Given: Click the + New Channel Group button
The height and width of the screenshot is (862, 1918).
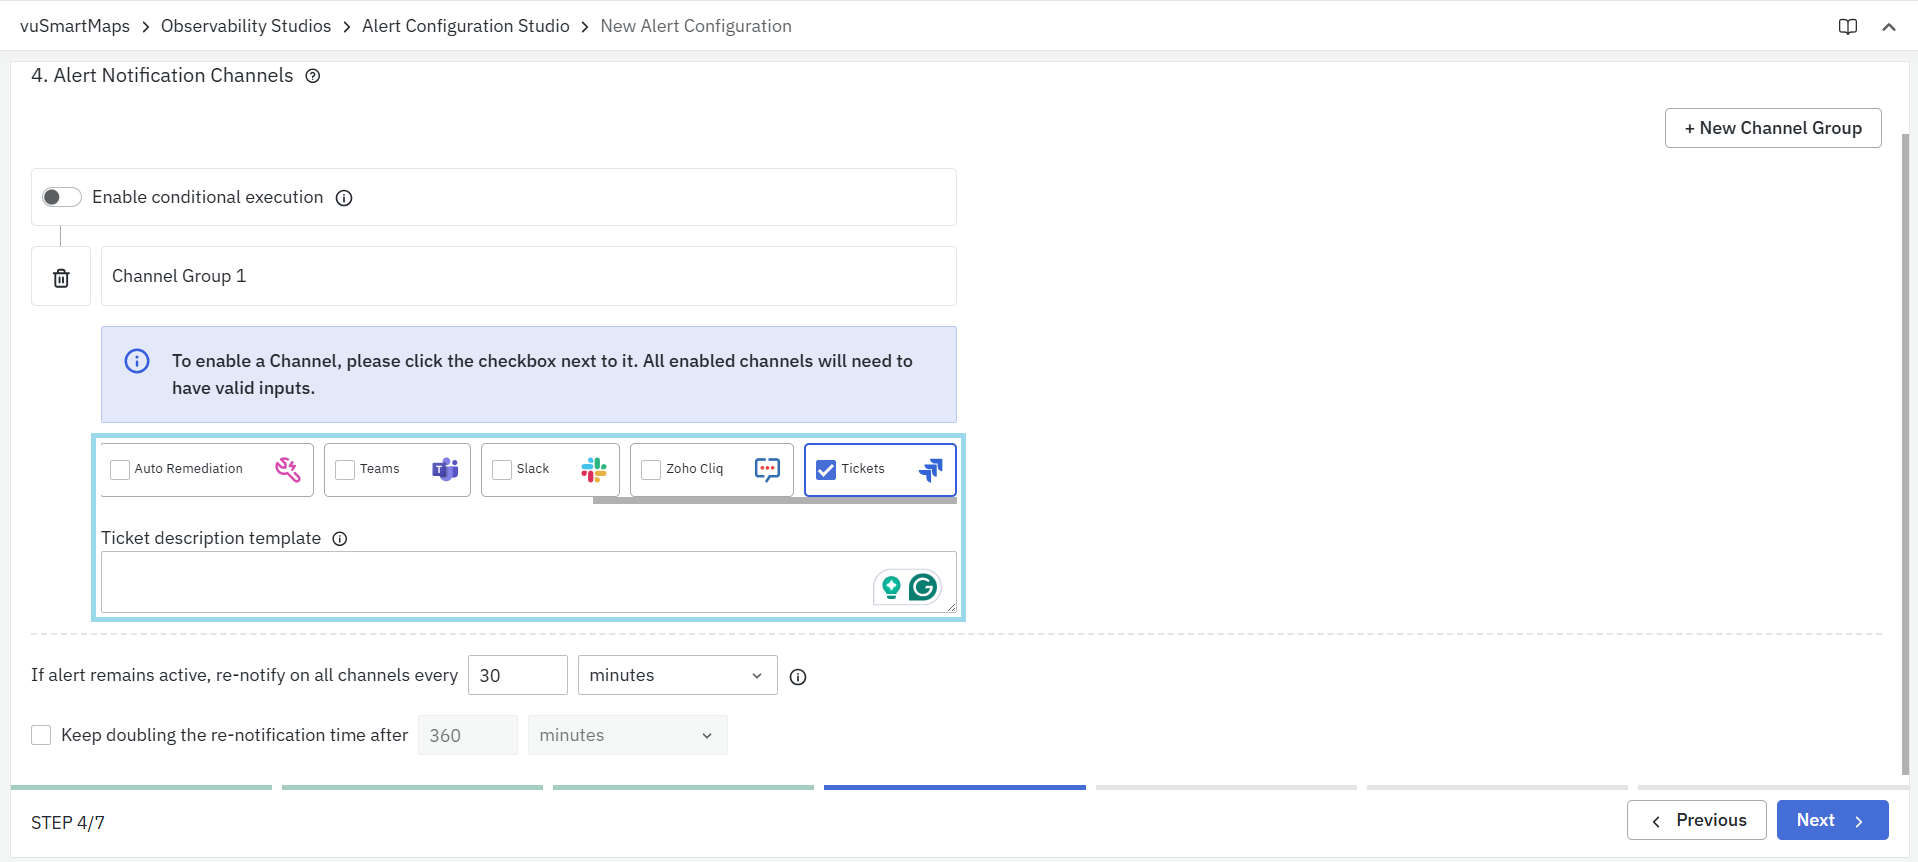Looking at the screenshot, I should pos(1772,128).
